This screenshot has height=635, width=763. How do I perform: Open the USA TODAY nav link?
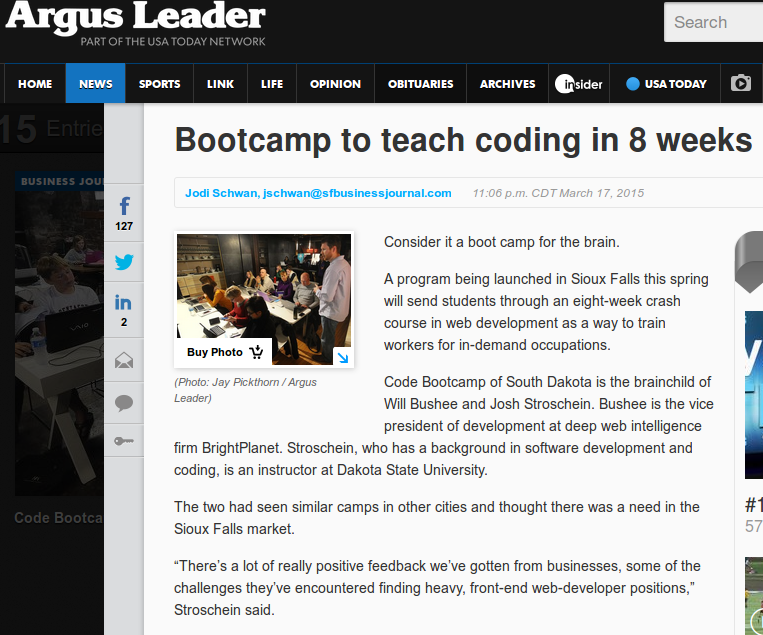point(665,84)
